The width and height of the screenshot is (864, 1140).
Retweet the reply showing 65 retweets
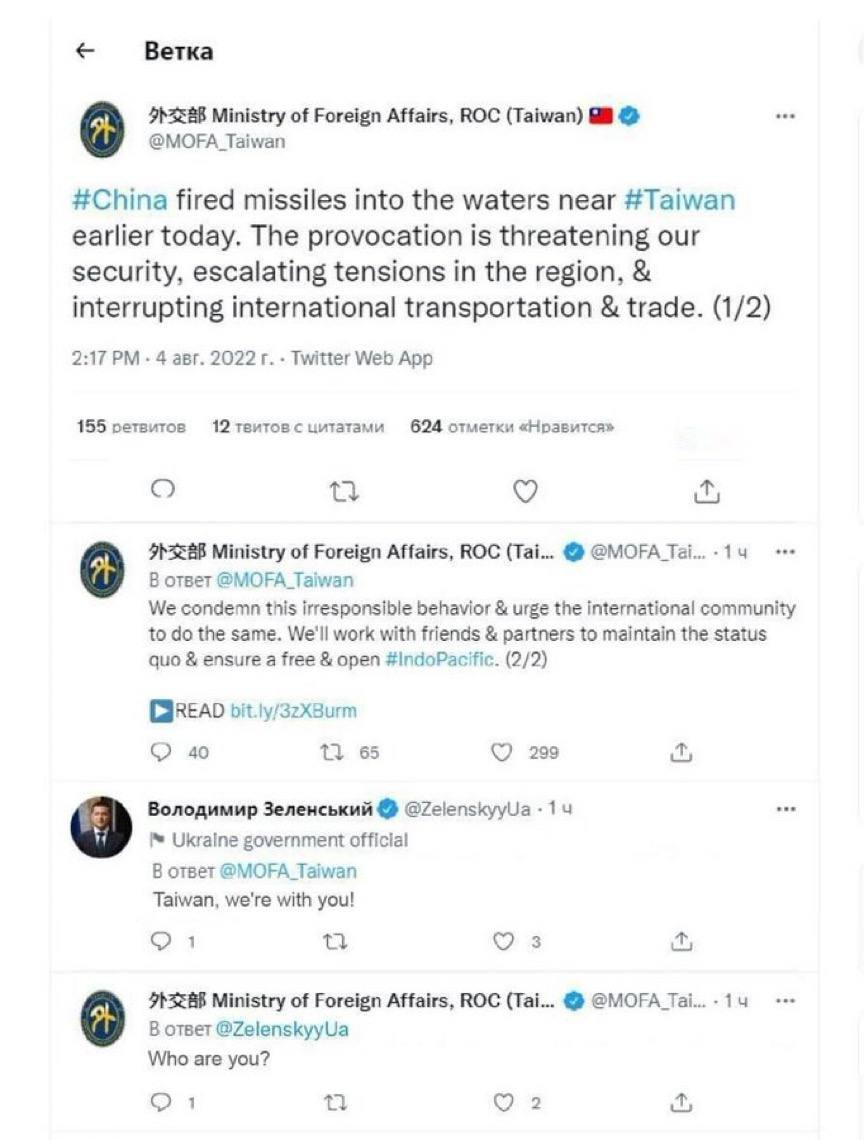pos(332,752)
